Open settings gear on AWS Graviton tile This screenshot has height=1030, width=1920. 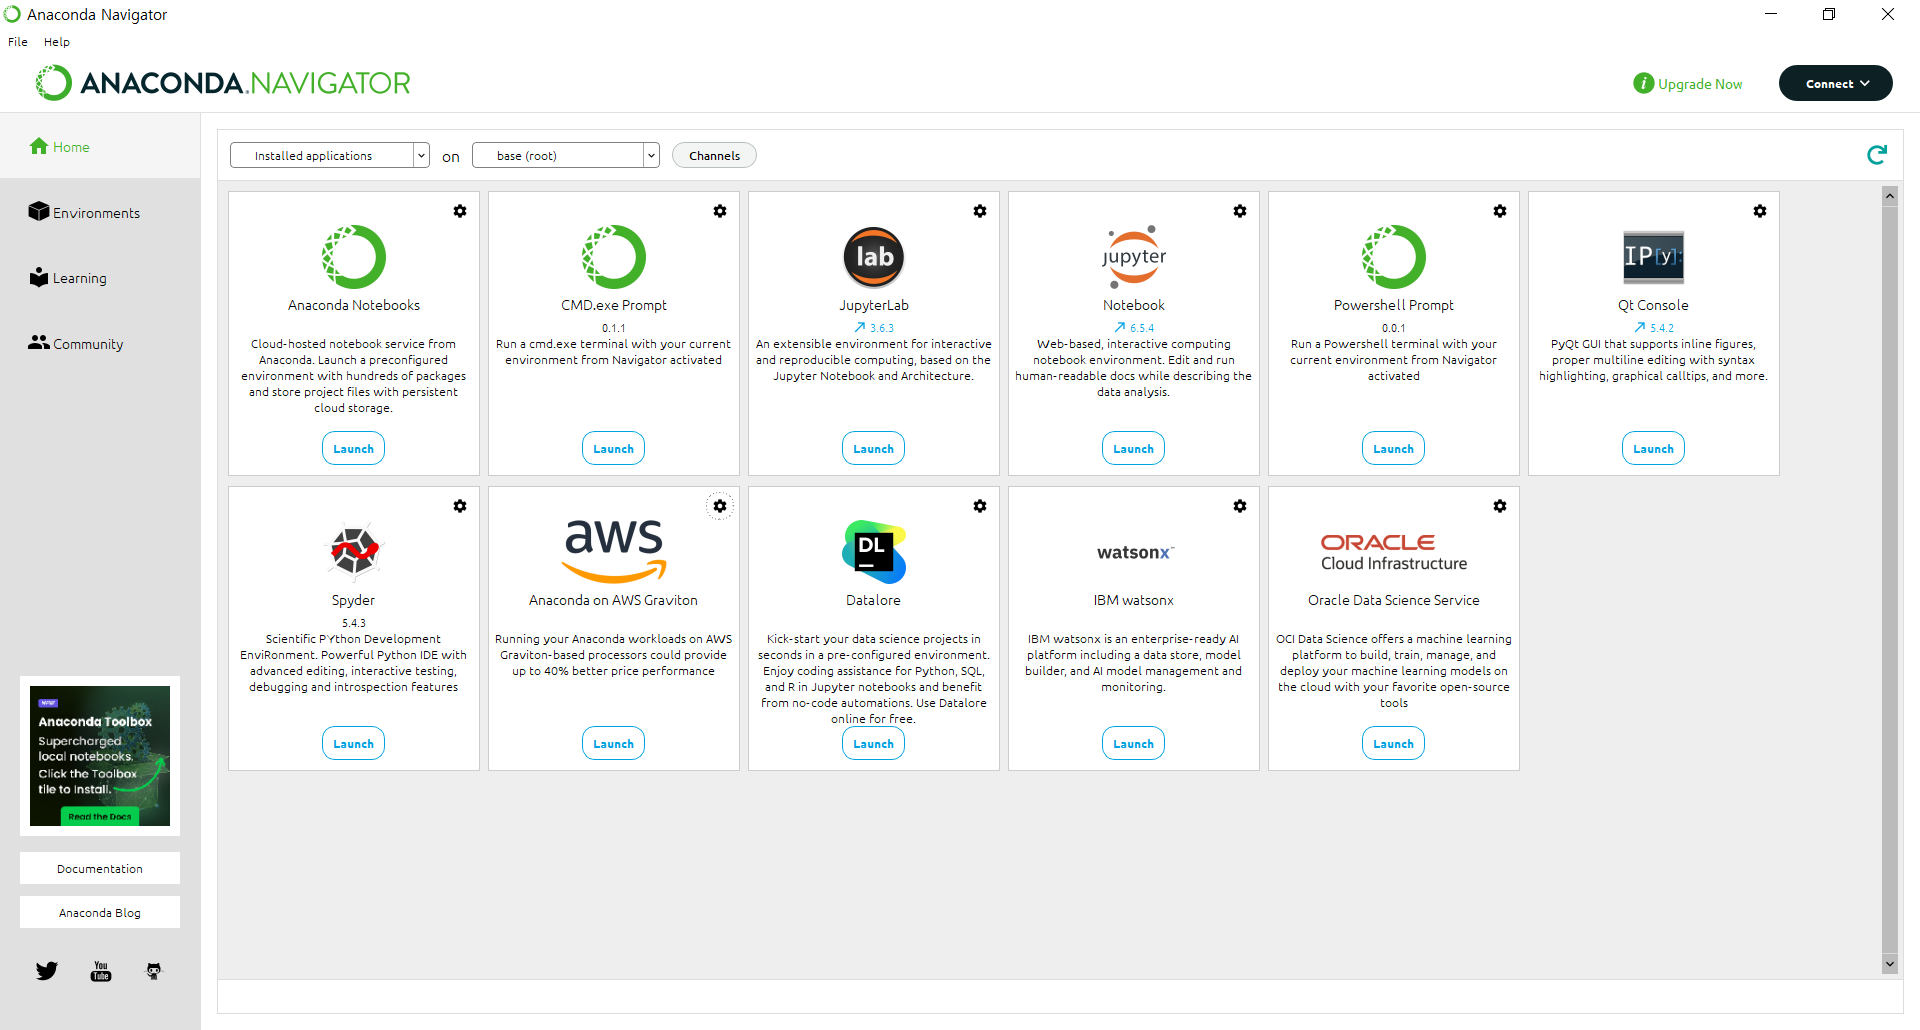[x=720, y=506]
